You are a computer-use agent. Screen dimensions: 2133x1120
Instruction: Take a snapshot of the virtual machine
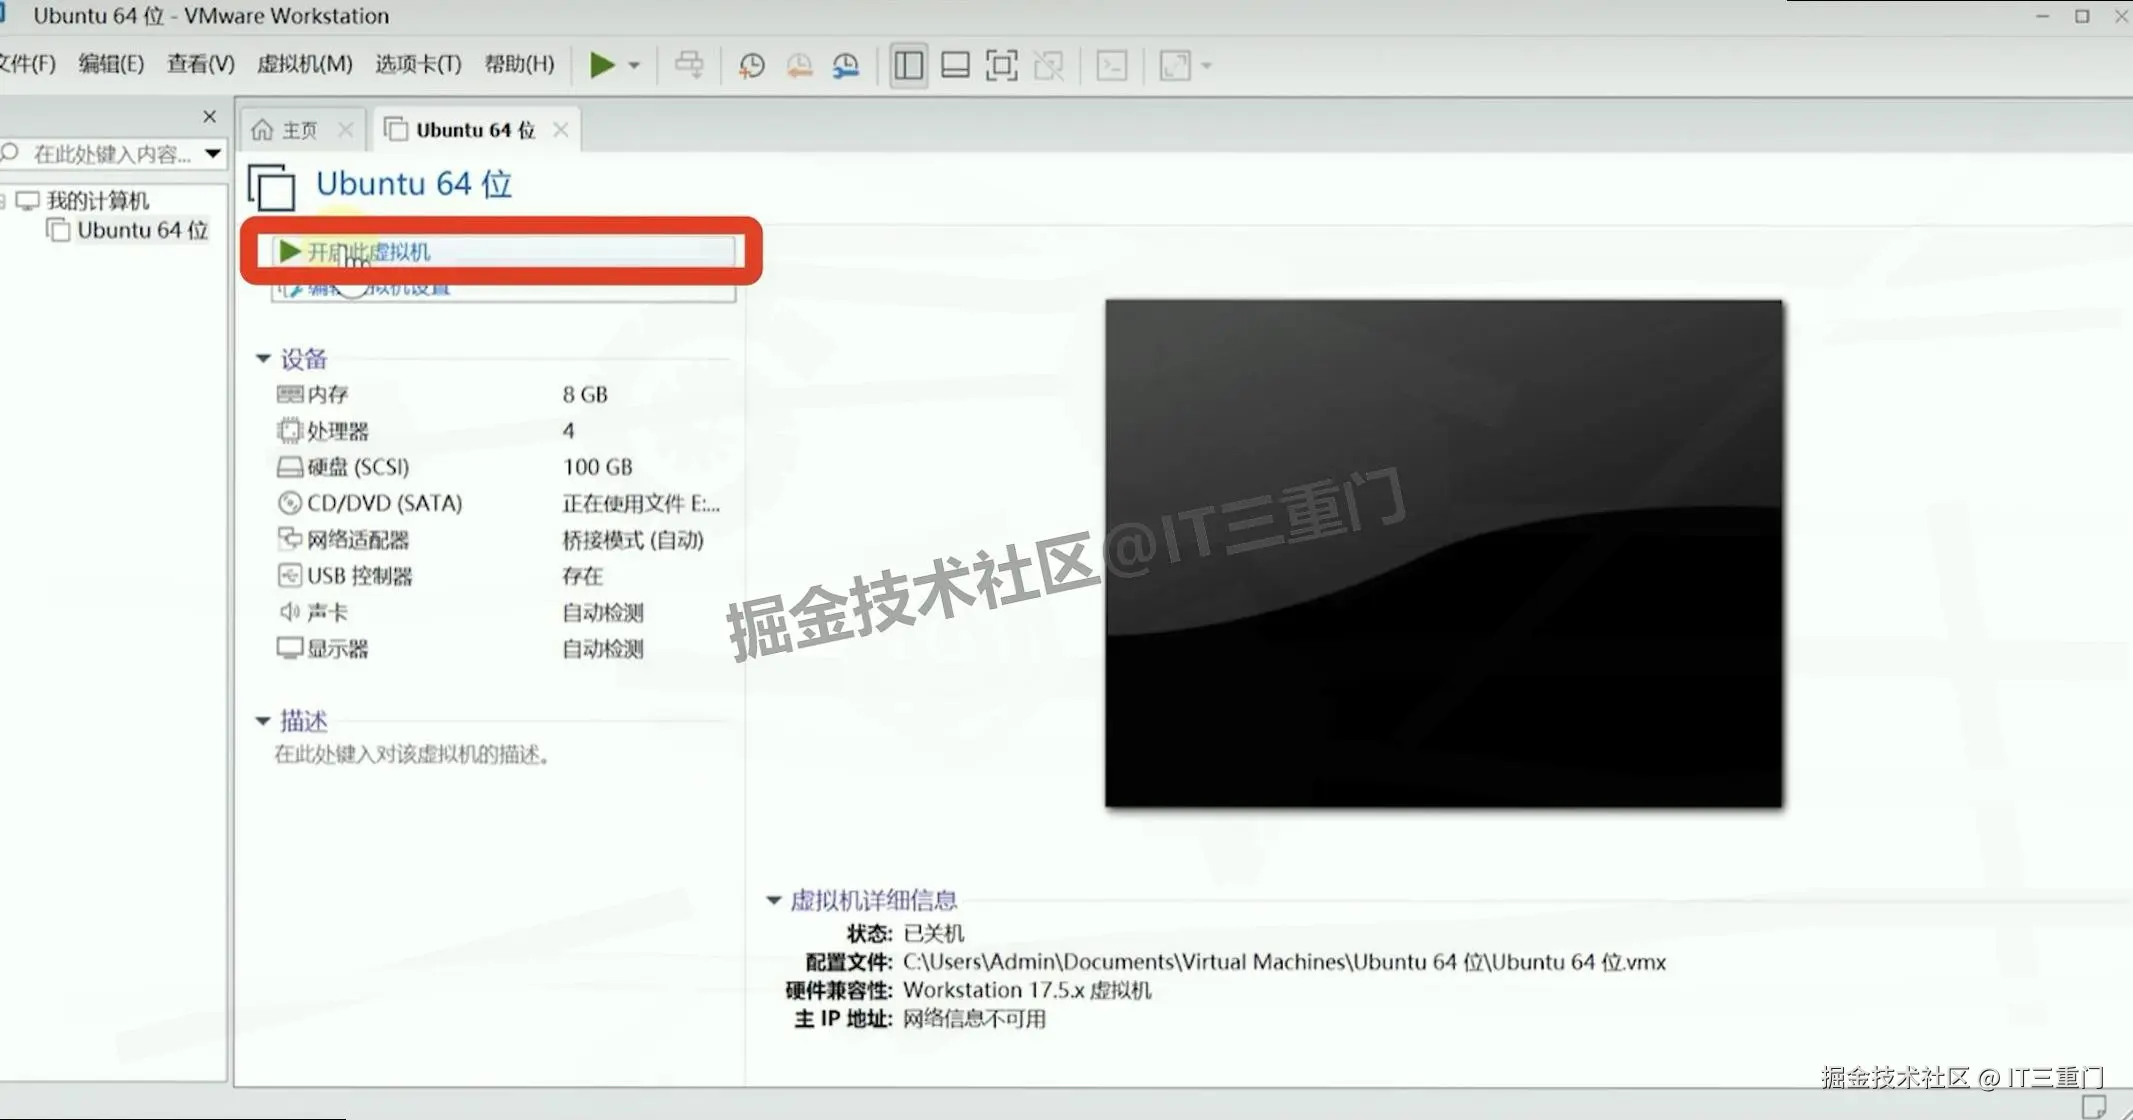coord(750,64)
